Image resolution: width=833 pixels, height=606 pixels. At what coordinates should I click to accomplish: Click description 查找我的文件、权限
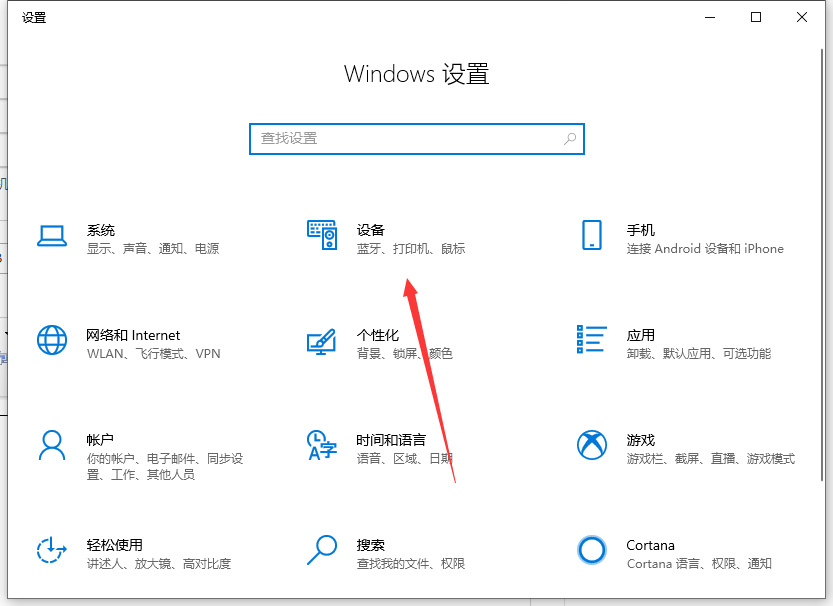coord(411,564)
